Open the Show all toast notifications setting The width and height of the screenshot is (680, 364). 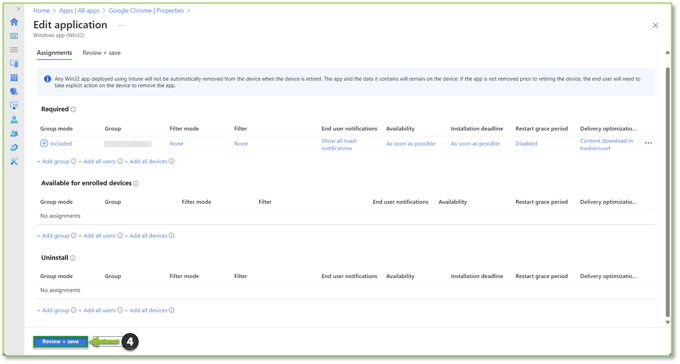[339, 144]
